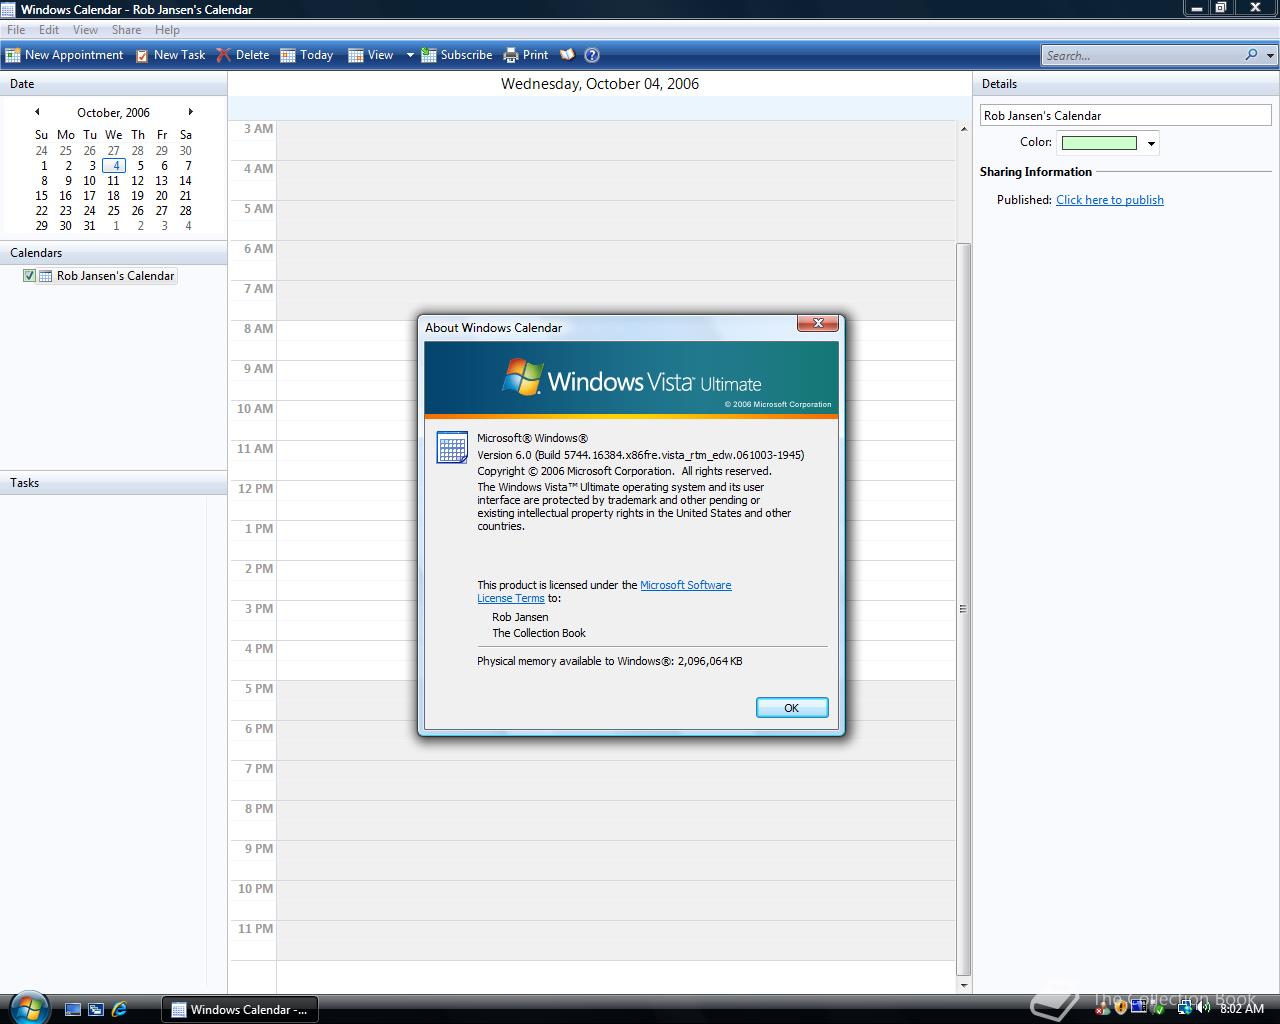Select October 31 in mini calendar
This screenshot has height=1024, width=1280.
[x=89, y=226]
